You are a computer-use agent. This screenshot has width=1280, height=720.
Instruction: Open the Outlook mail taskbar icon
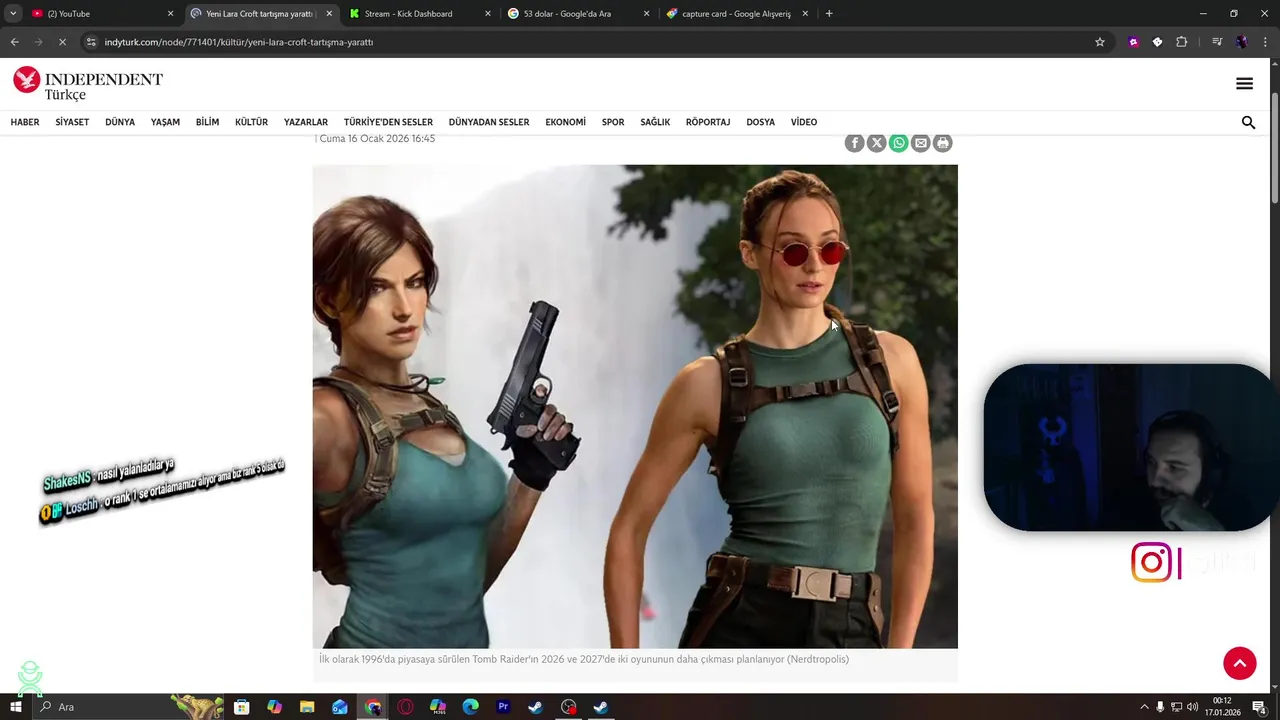[x=339, y=707]
